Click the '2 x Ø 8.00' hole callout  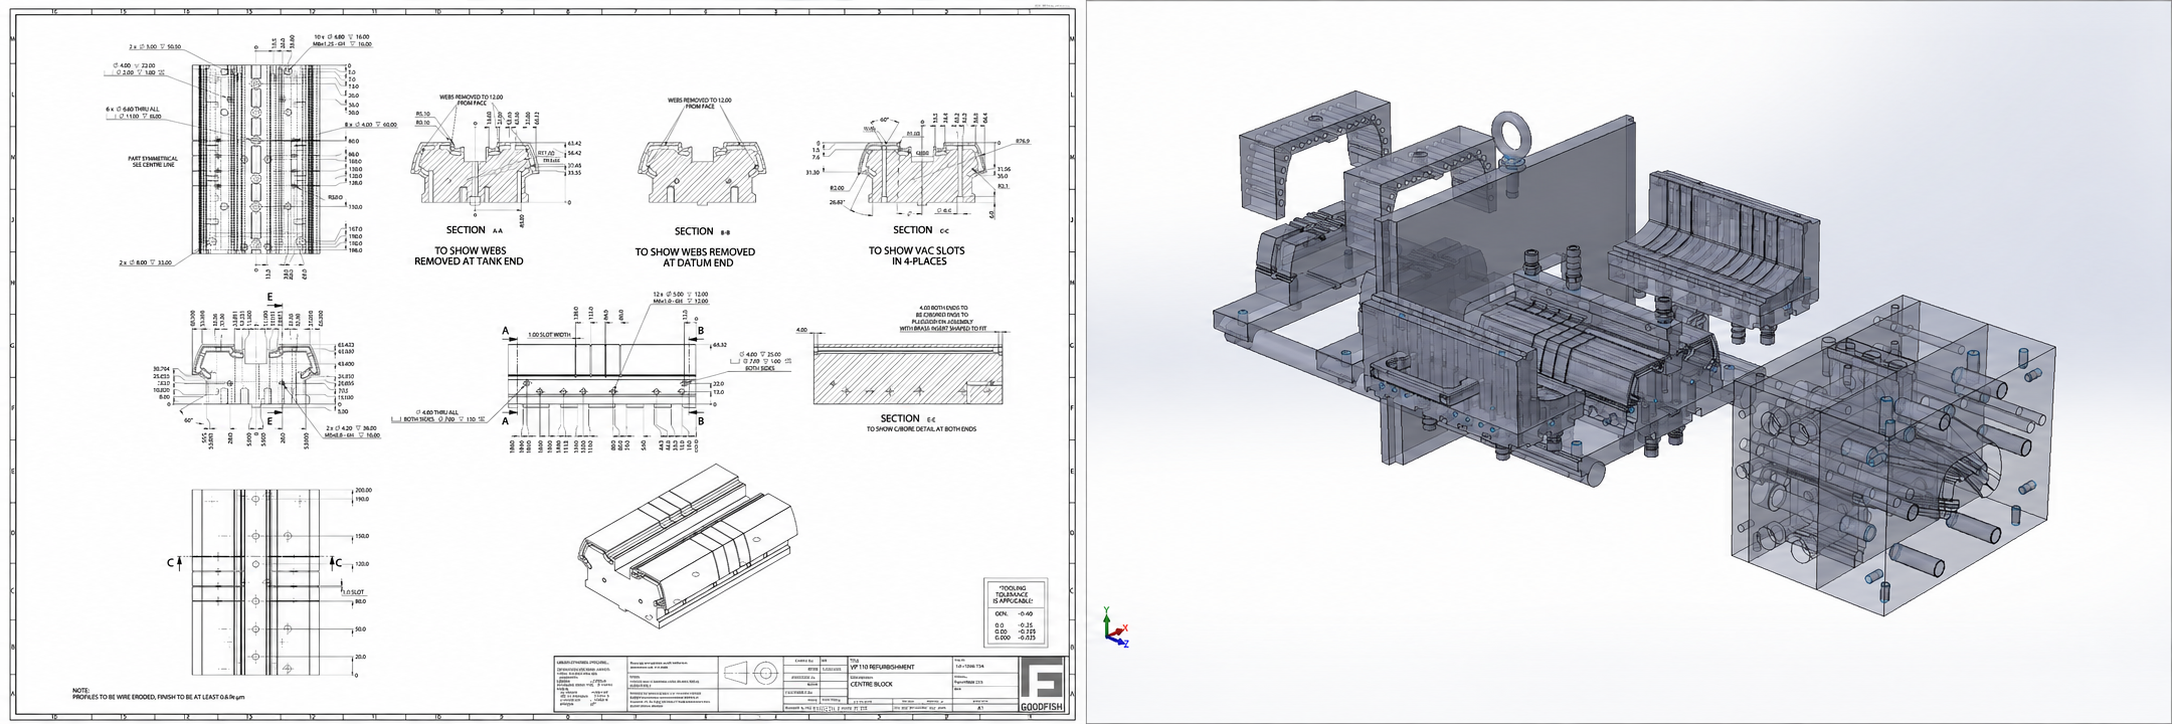pyautogui.click(x=148, y=262)
